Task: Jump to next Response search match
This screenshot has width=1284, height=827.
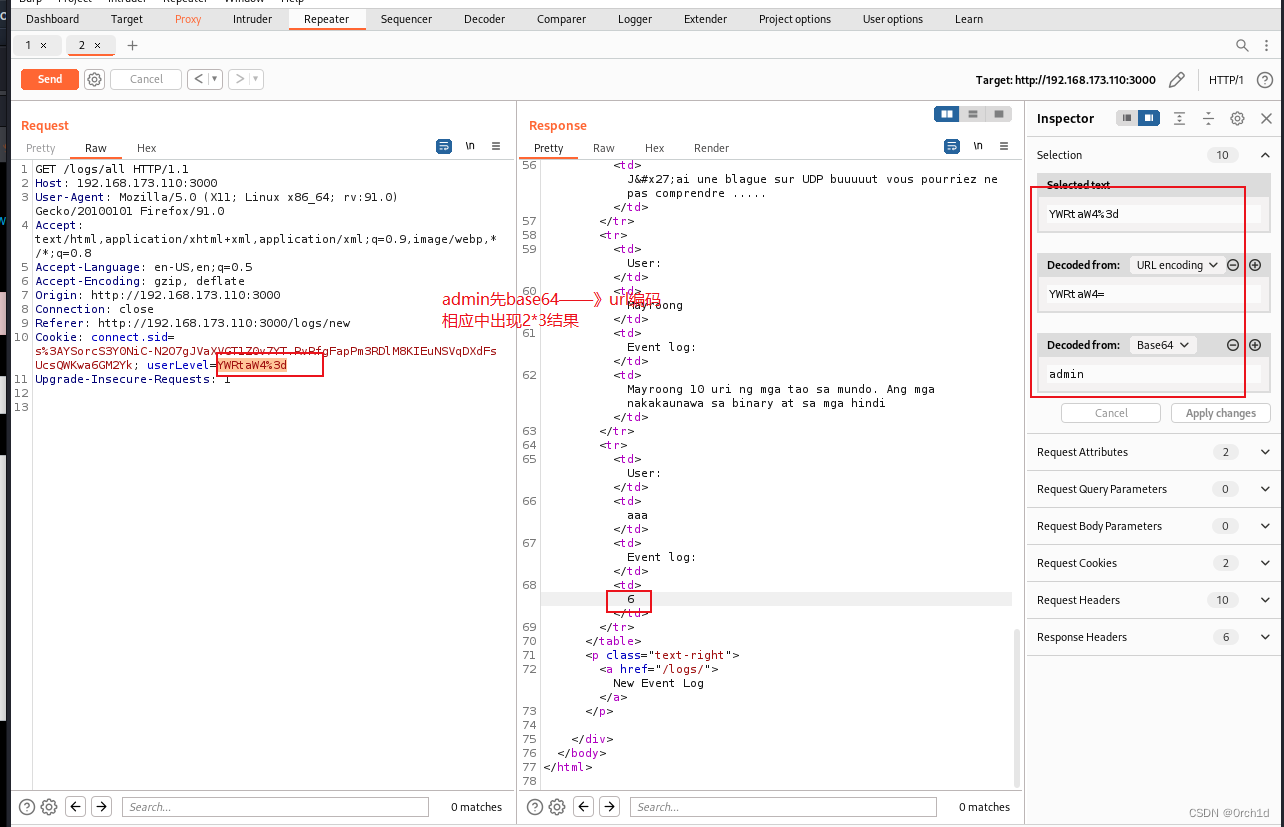Action: (x=610, y=807)
